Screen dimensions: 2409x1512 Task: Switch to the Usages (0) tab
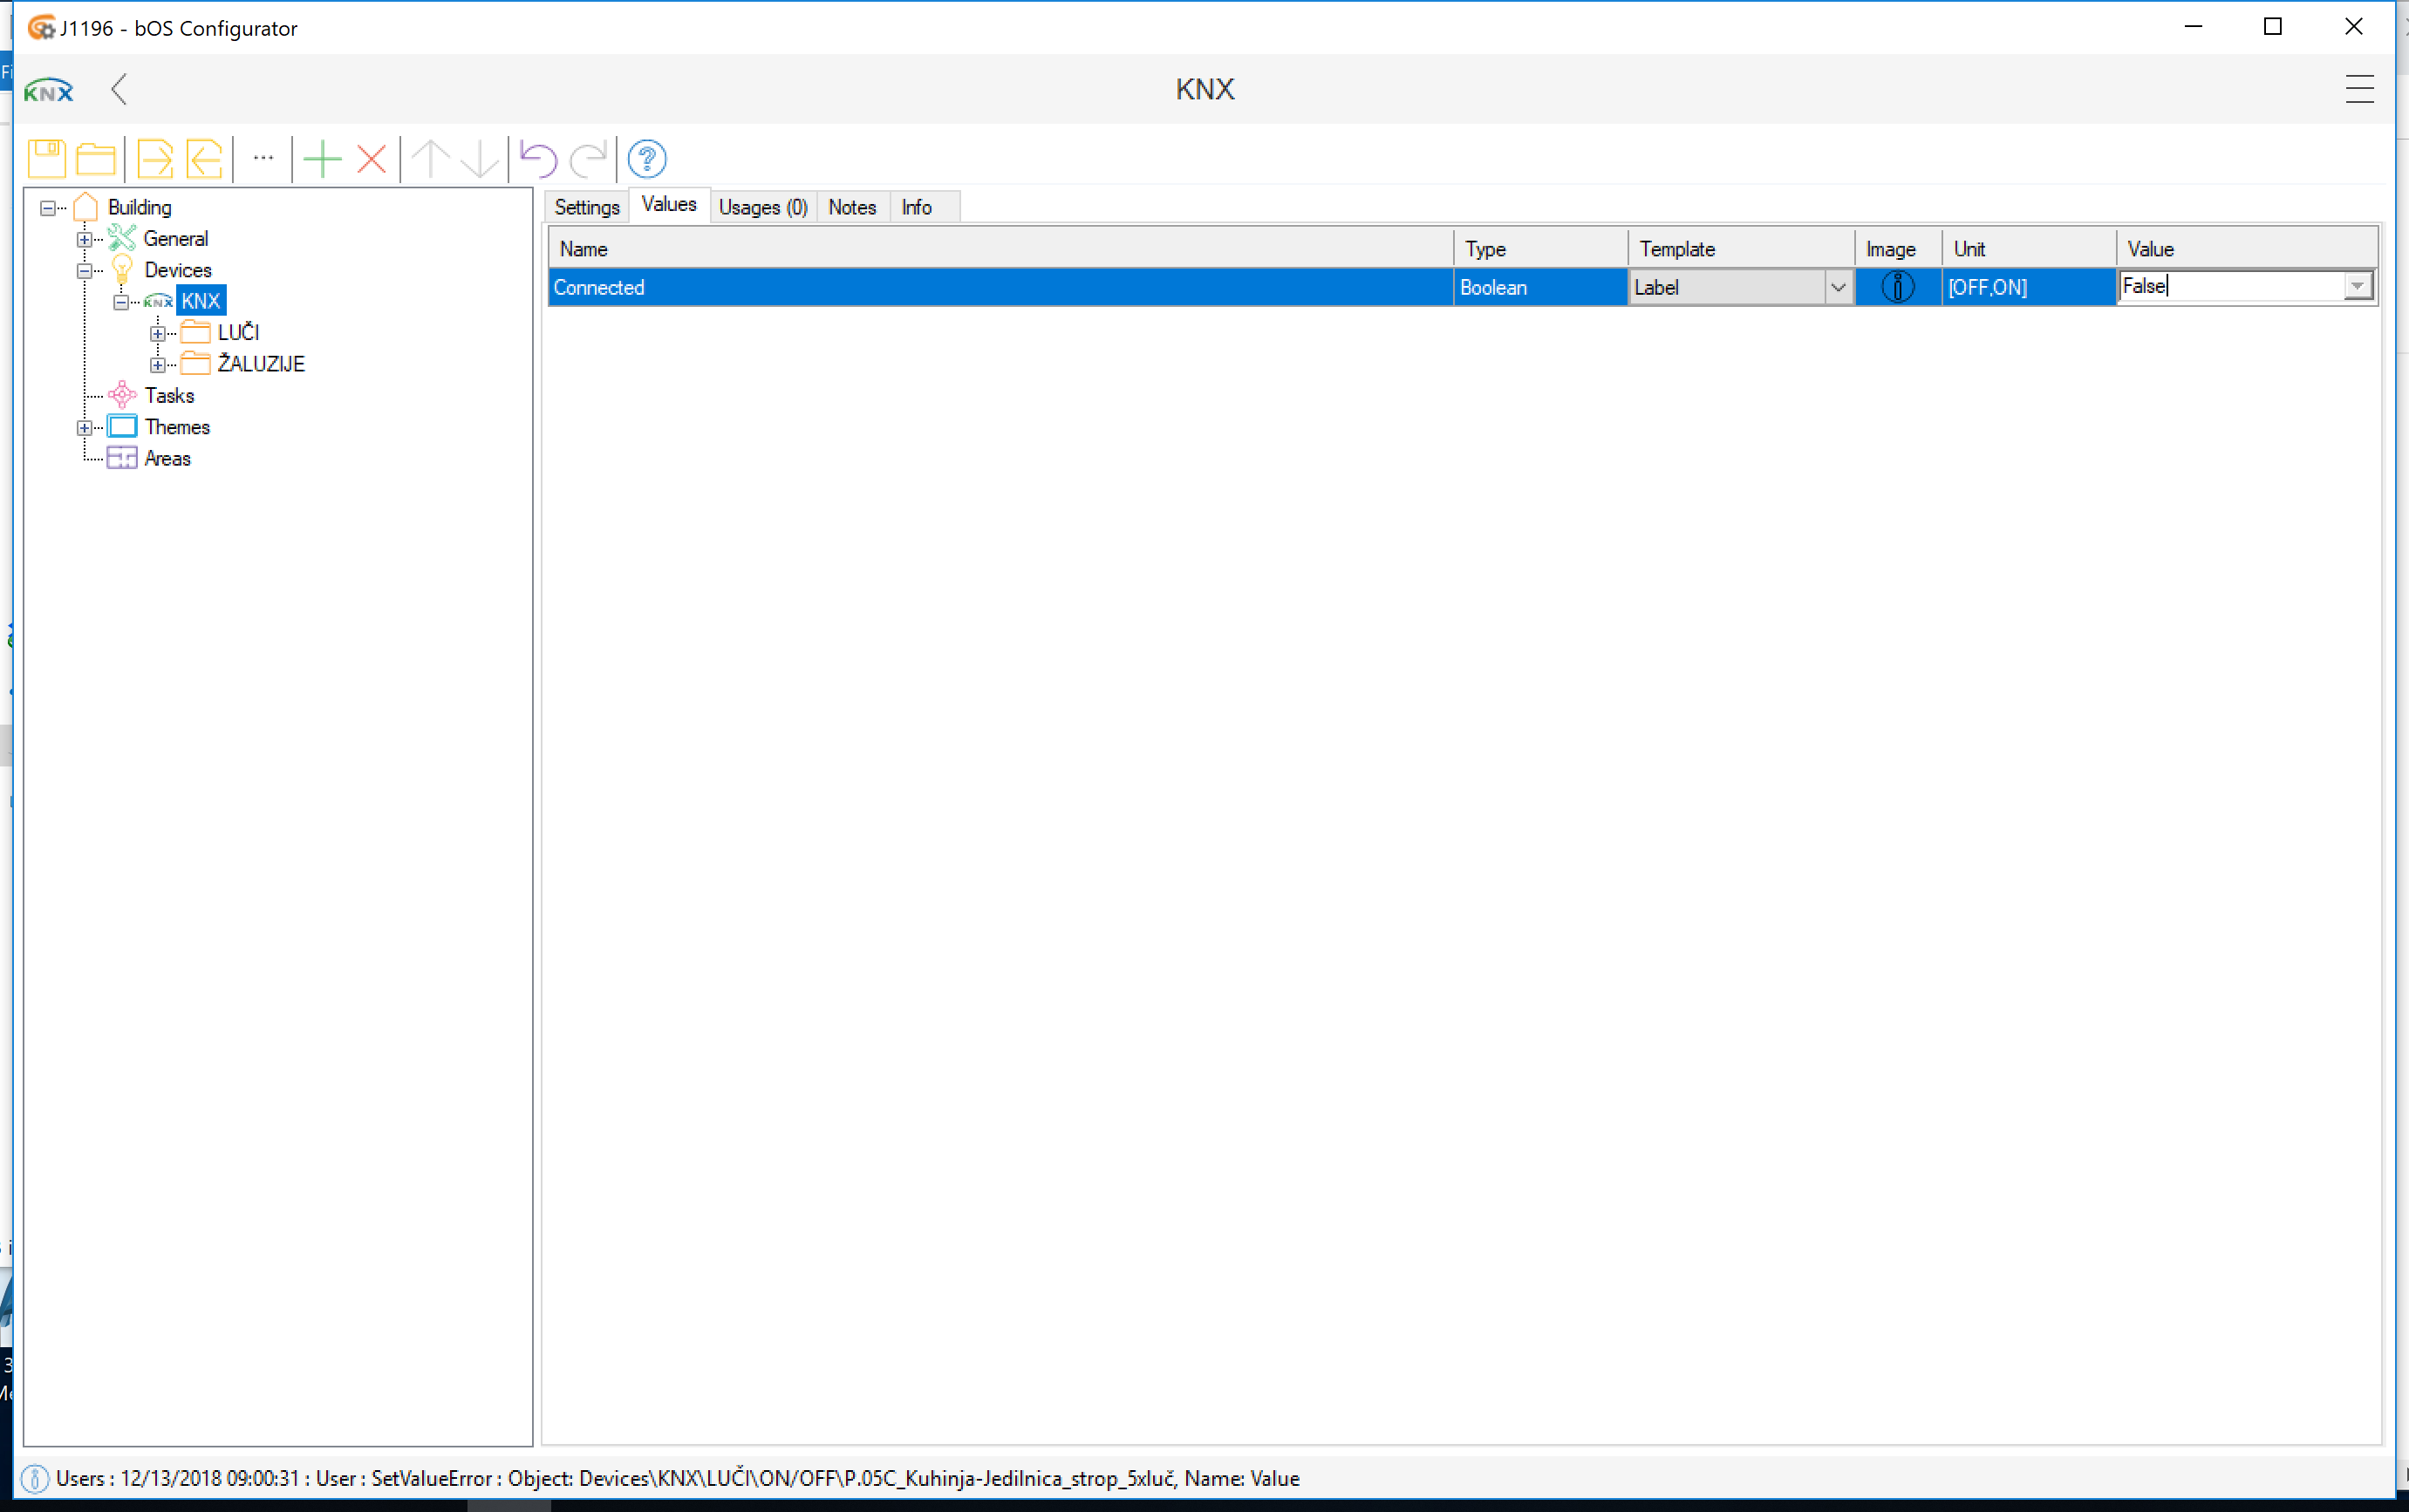point(762,207)
